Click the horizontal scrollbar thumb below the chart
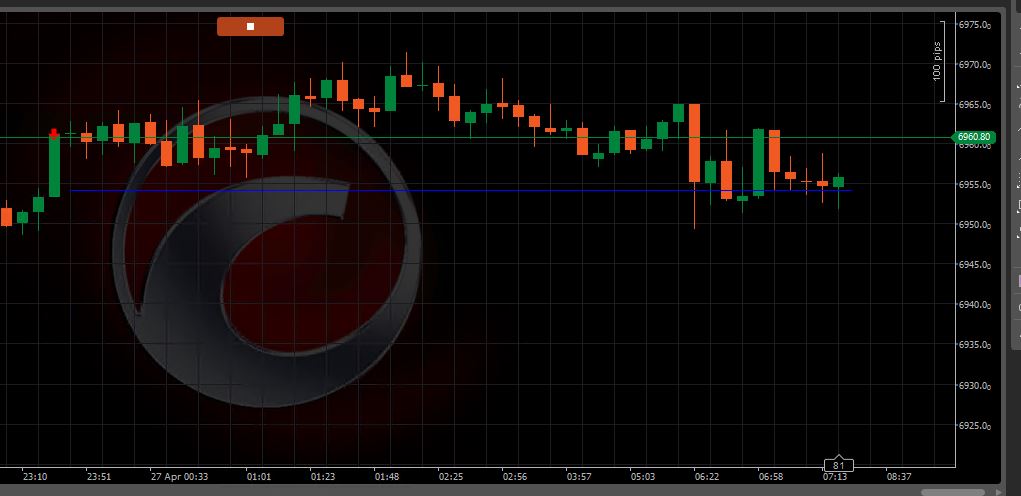The height and width of the screenshot is (496, 1021). 953,493
